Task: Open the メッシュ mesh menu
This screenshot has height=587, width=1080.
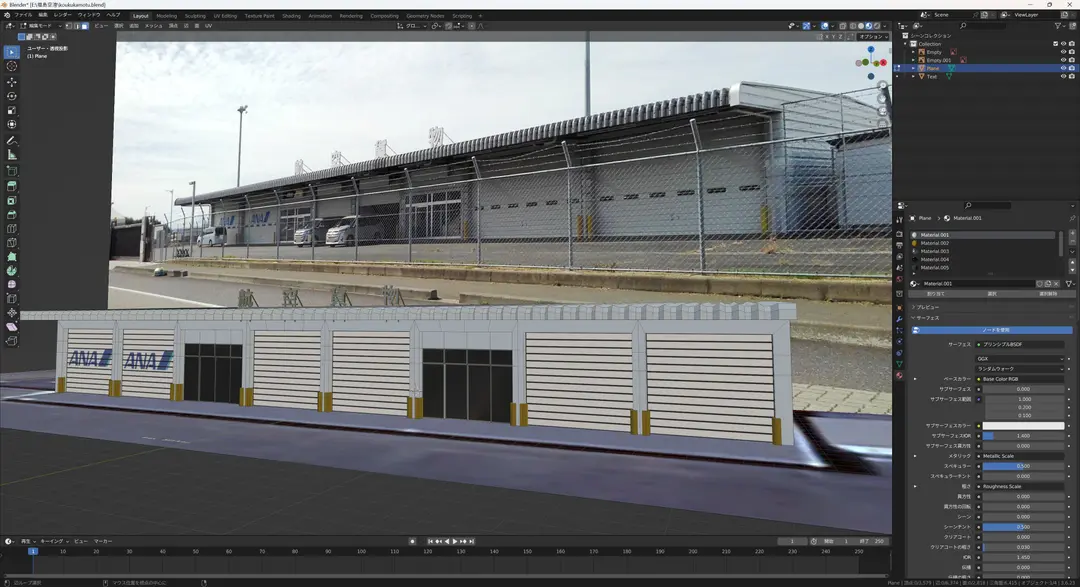Action: click(x=153, y=25)
